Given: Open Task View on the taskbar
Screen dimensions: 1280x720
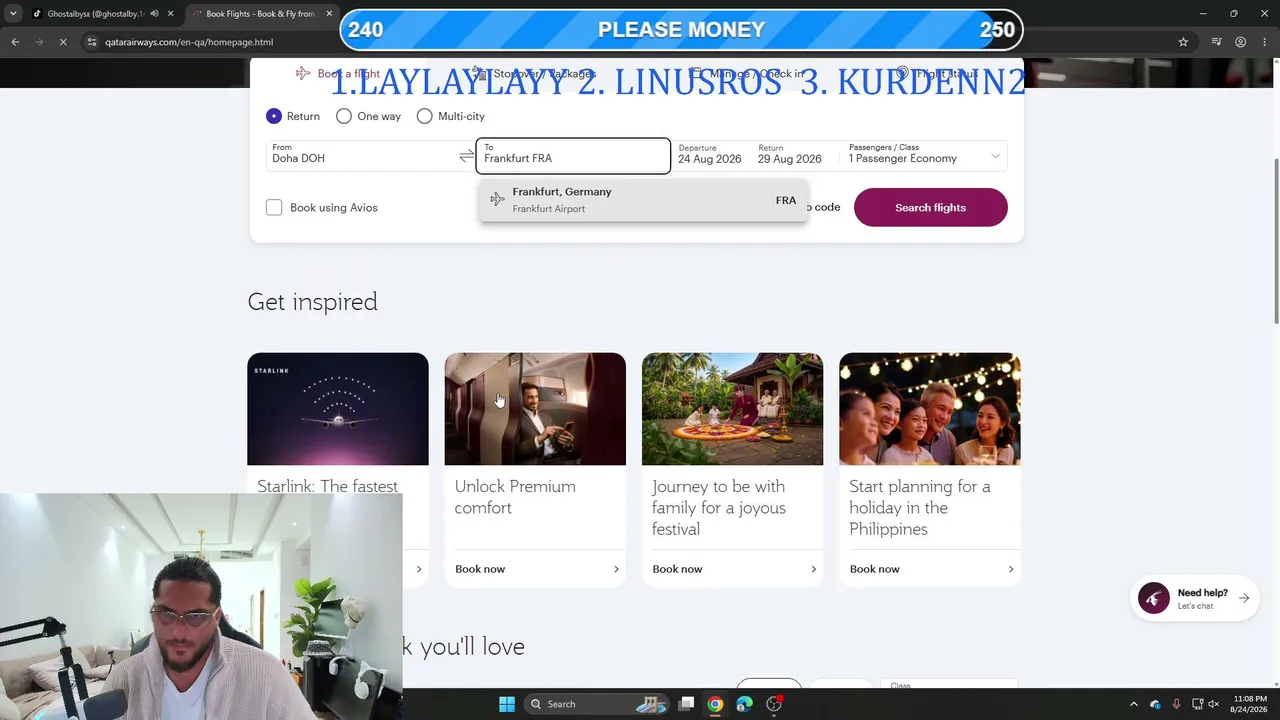Looking at the screenshot, I should pos(686,704).
